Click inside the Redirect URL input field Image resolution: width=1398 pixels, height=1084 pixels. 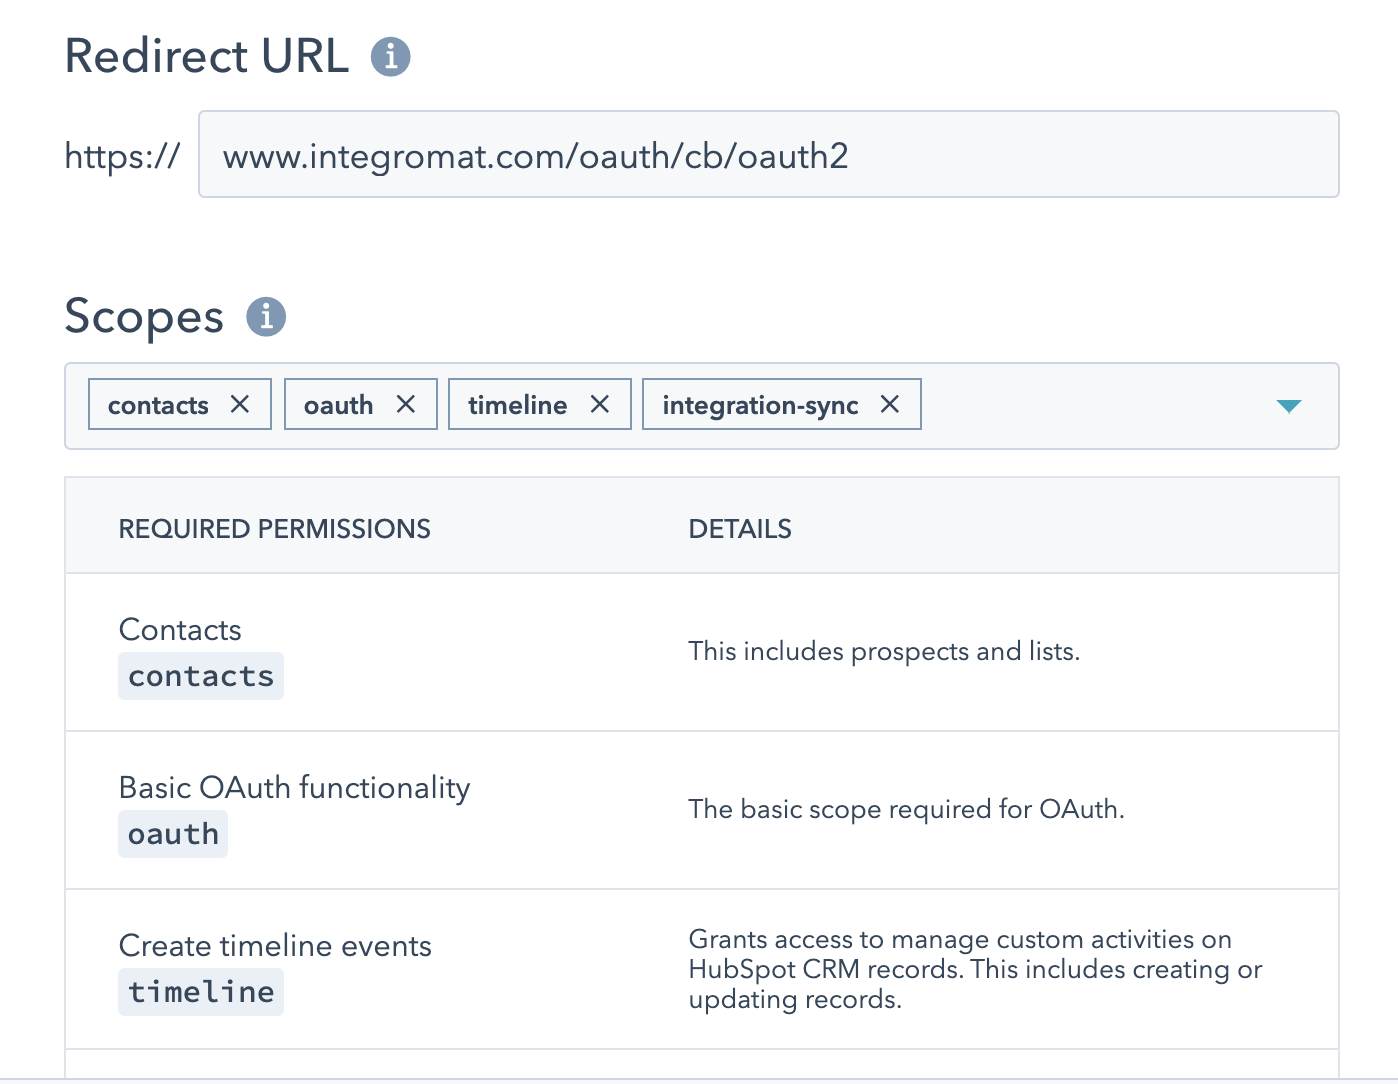(x=768, y=154)
